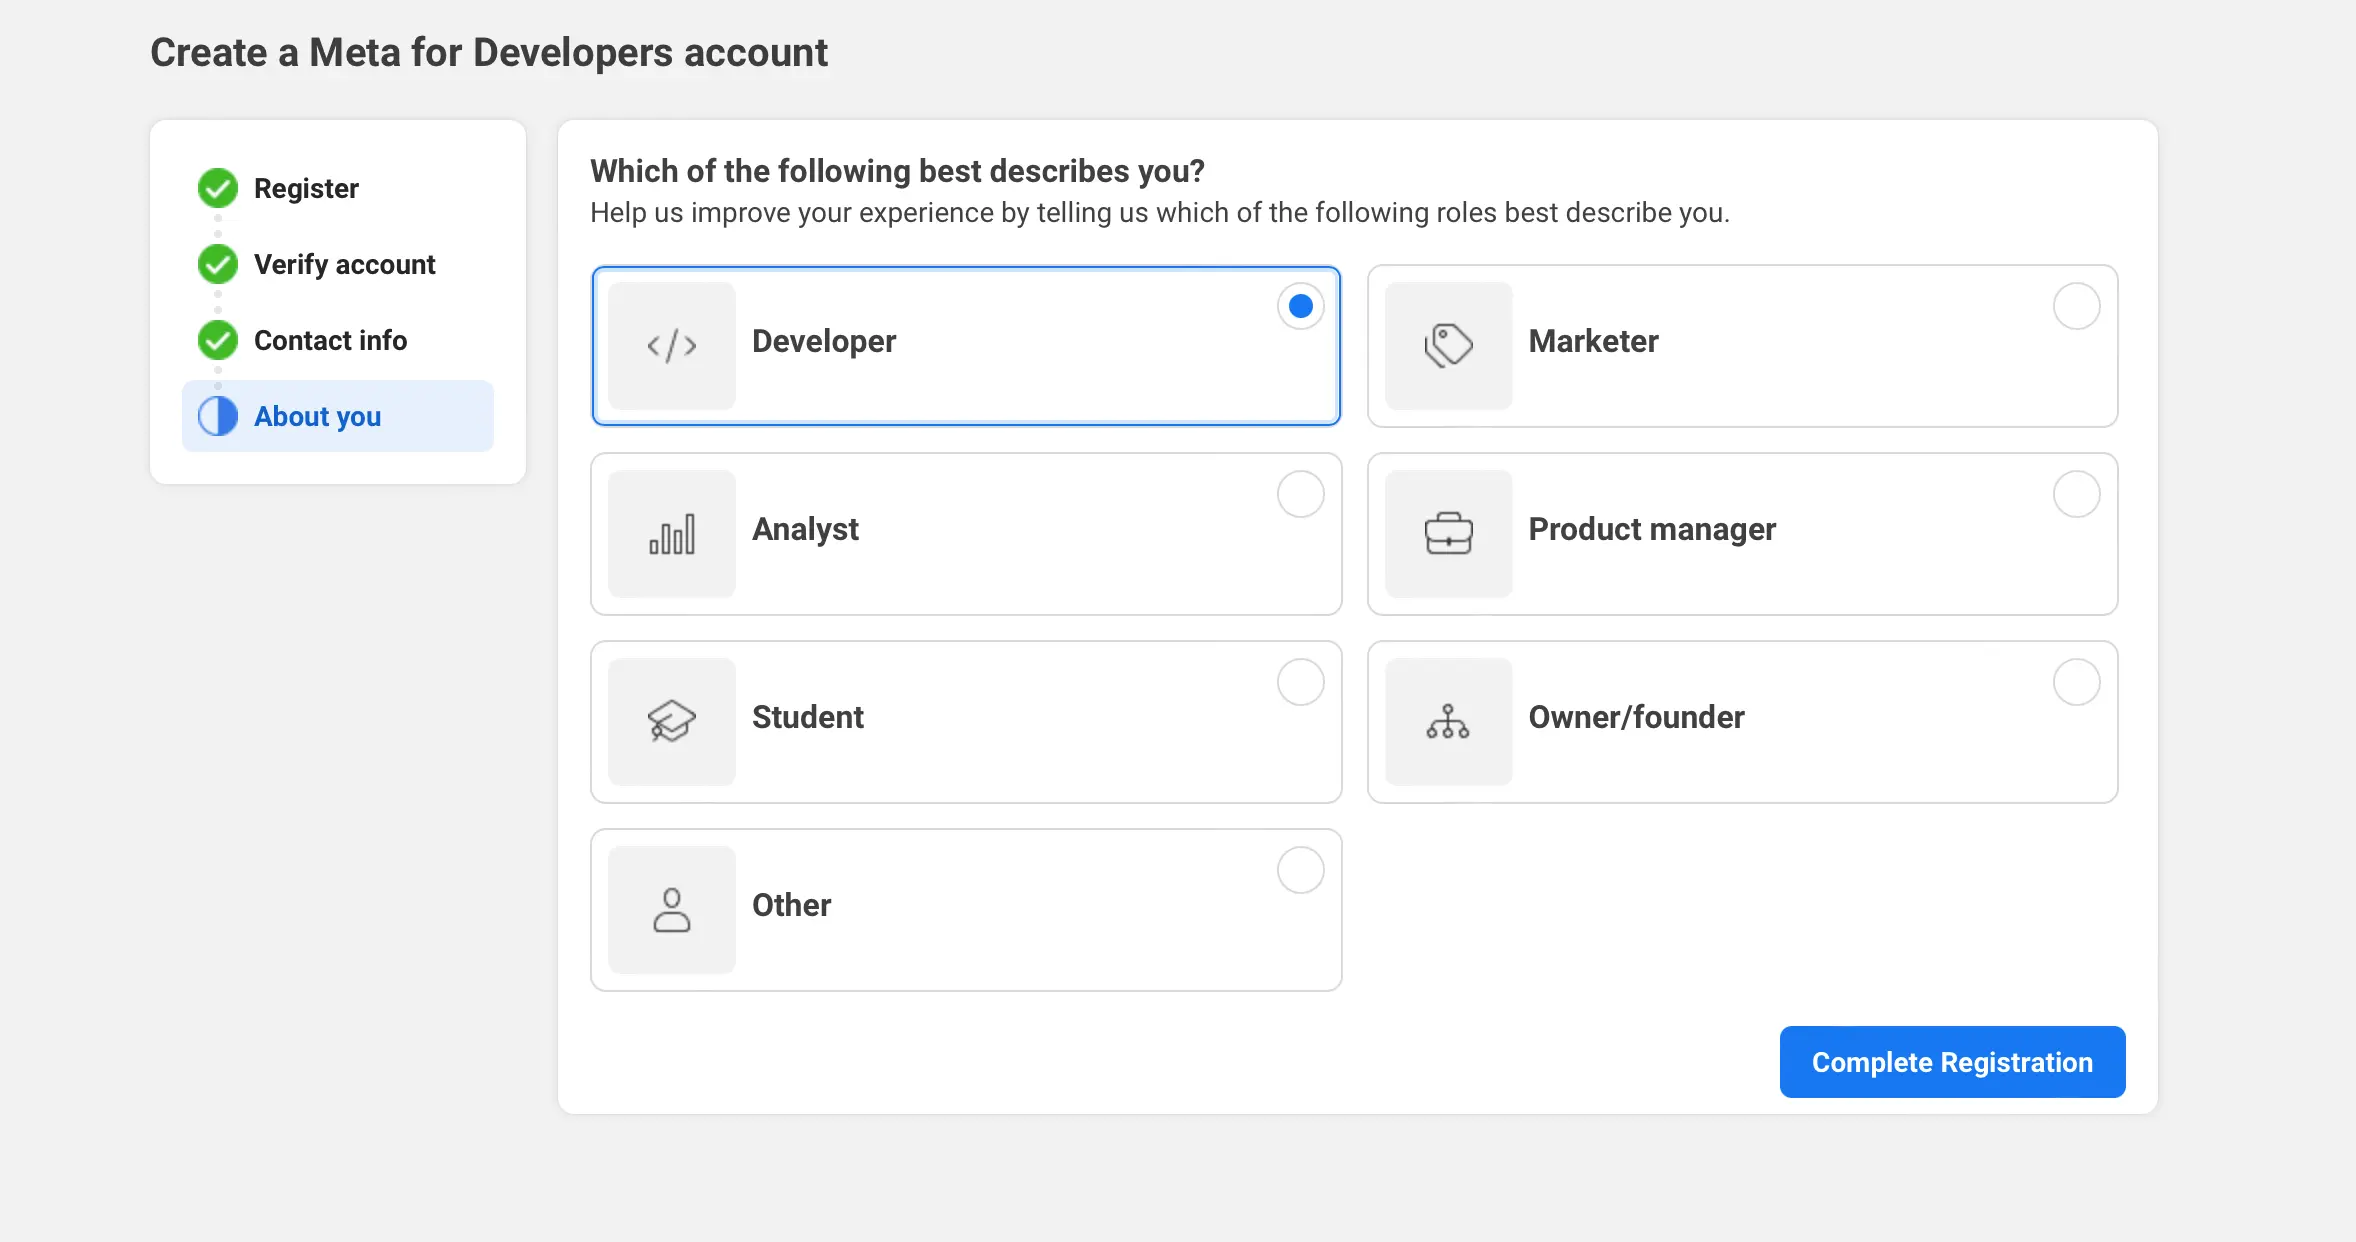Viewport: 2356px width, 1242px height.
Task: Click the green checkmark beside Register
Action: 217,188
